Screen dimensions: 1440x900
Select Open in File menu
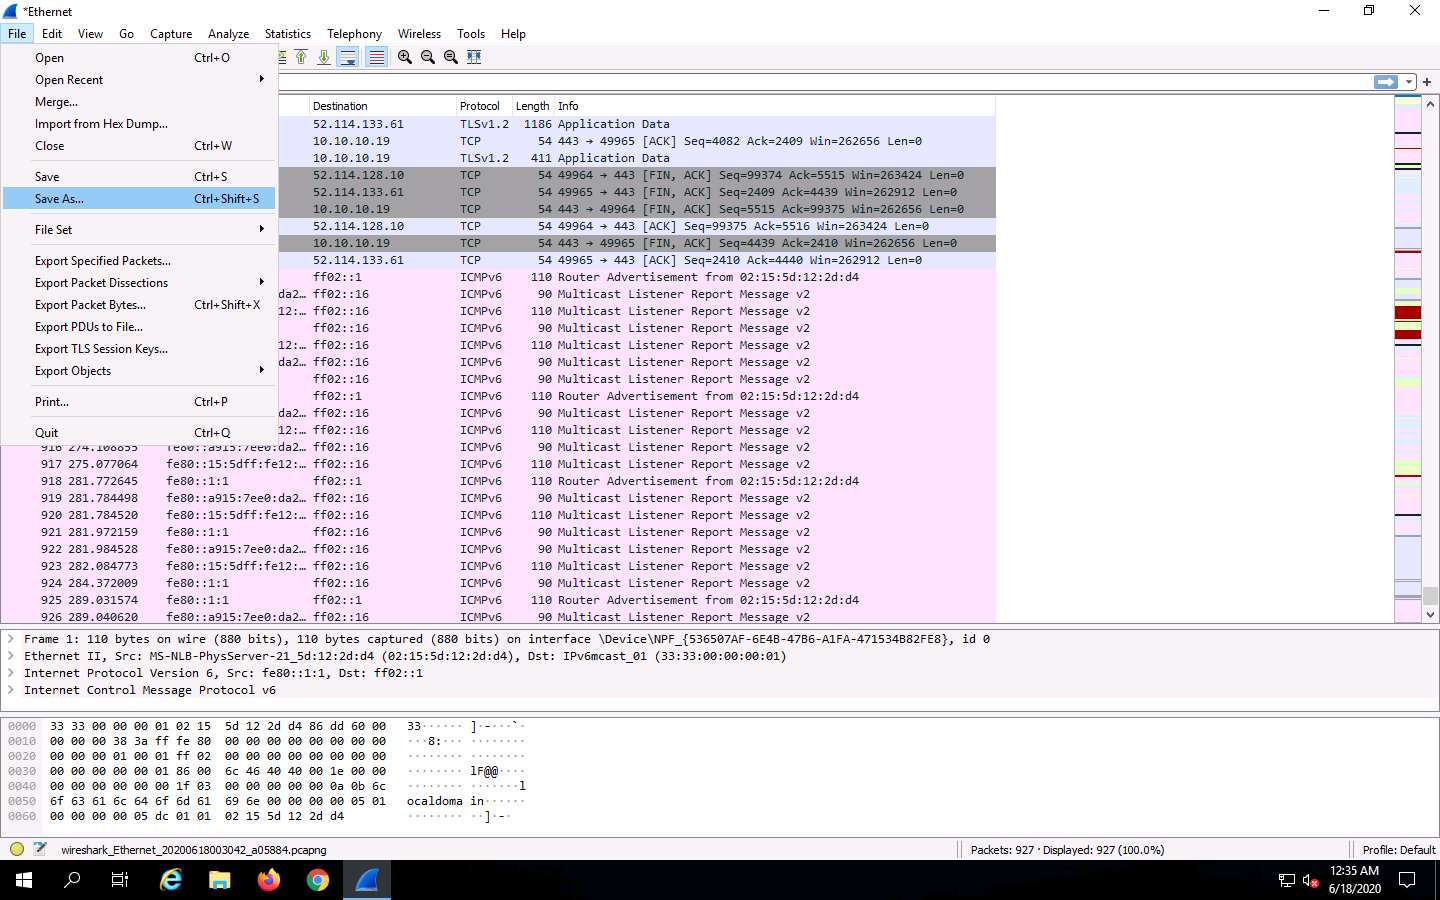(x=140, y=58)
